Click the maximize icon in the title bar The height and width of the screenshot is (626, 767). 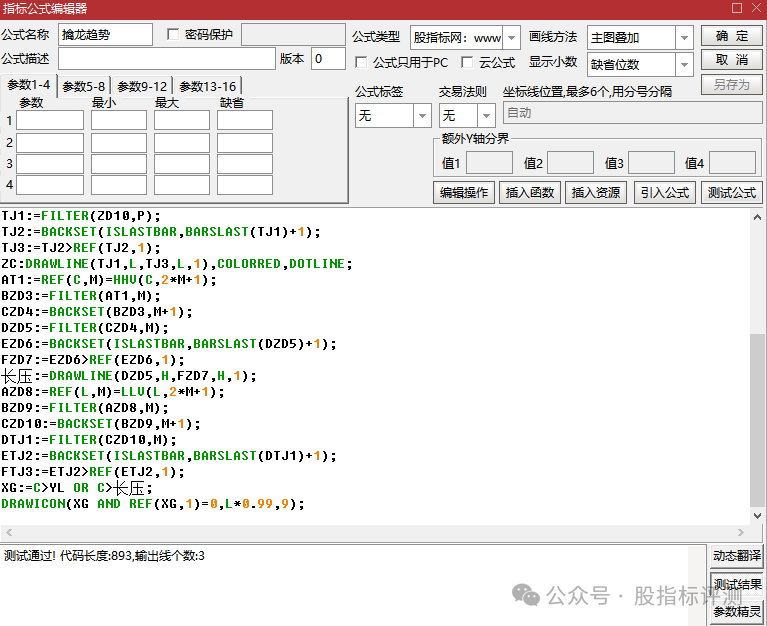pyautogui.click(x=735, y=9)
